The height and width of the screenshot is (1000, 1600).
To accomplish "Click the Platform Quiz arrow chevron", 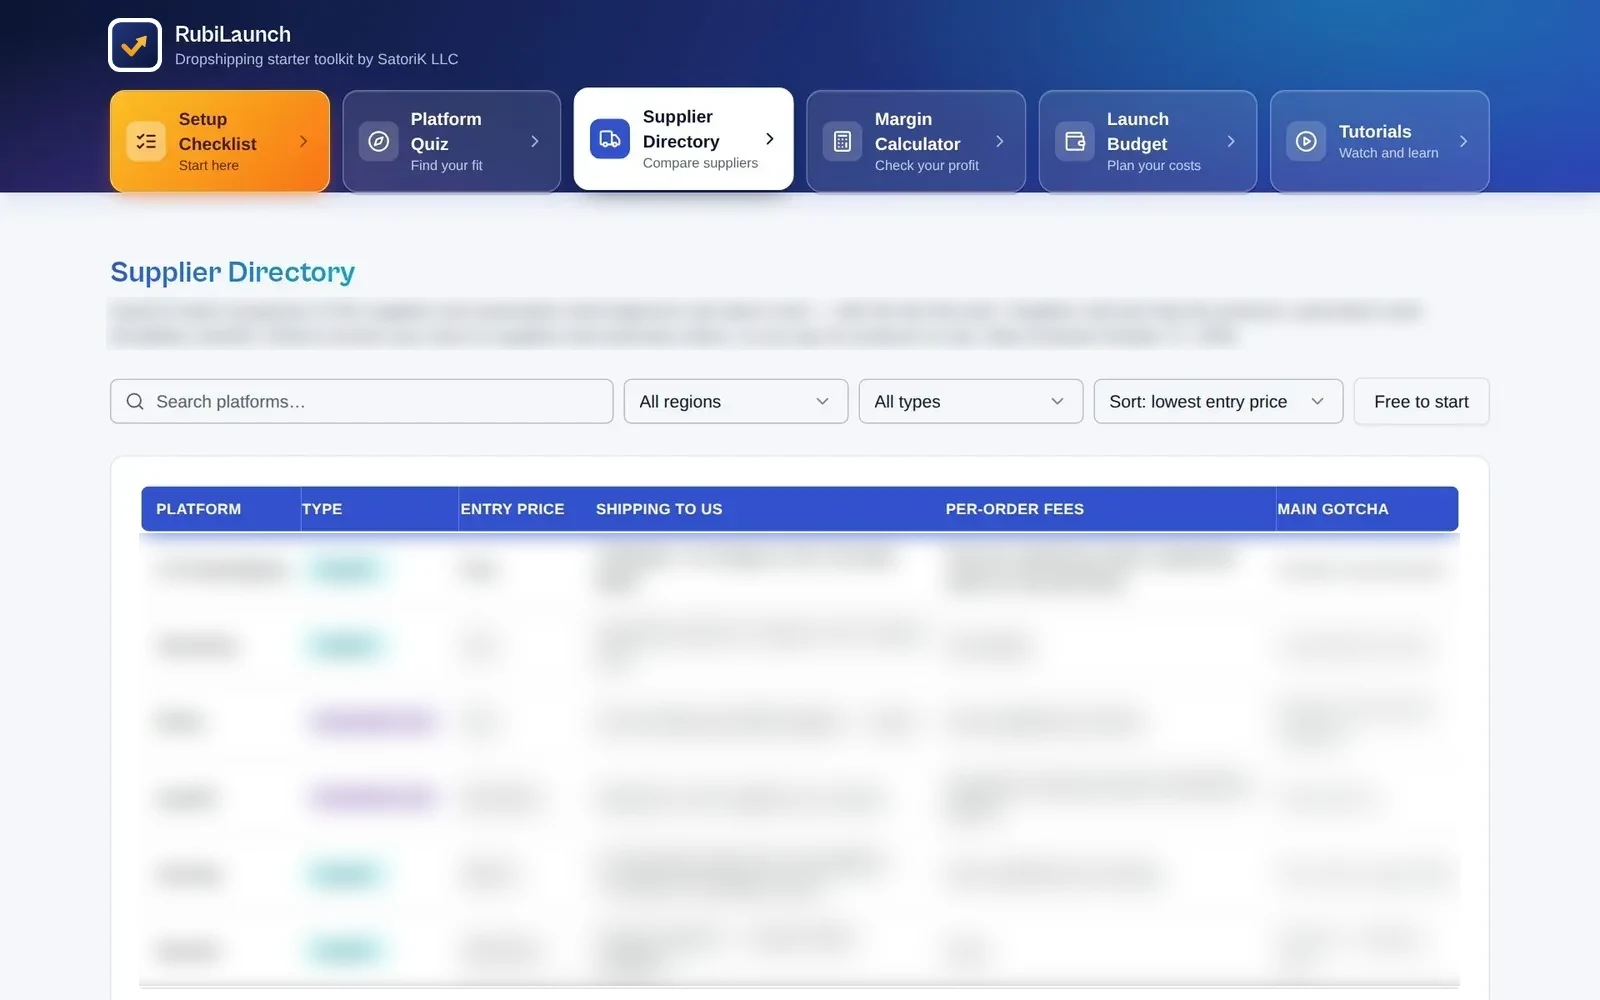I will point(535,141).
